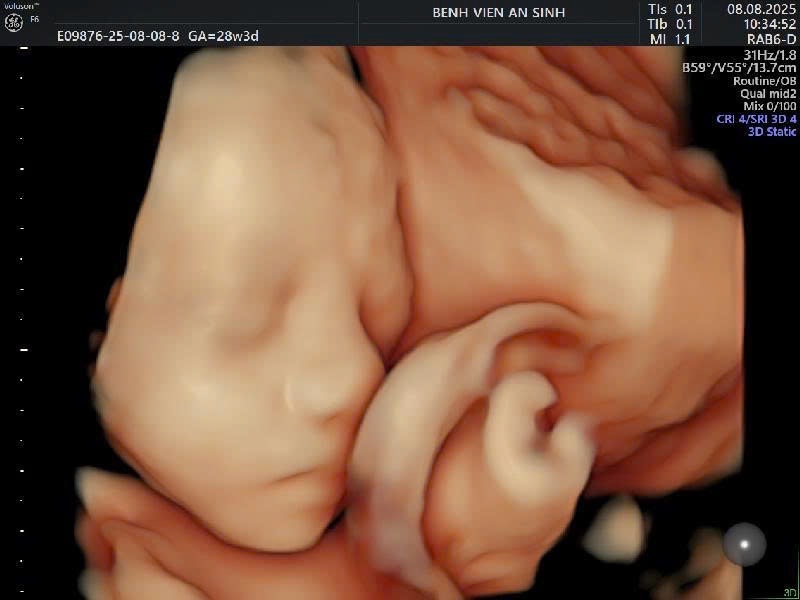Click the BENH VIEN AN SINH hospital name
This screenshot has width=800, height=600.
pos(498,12)
